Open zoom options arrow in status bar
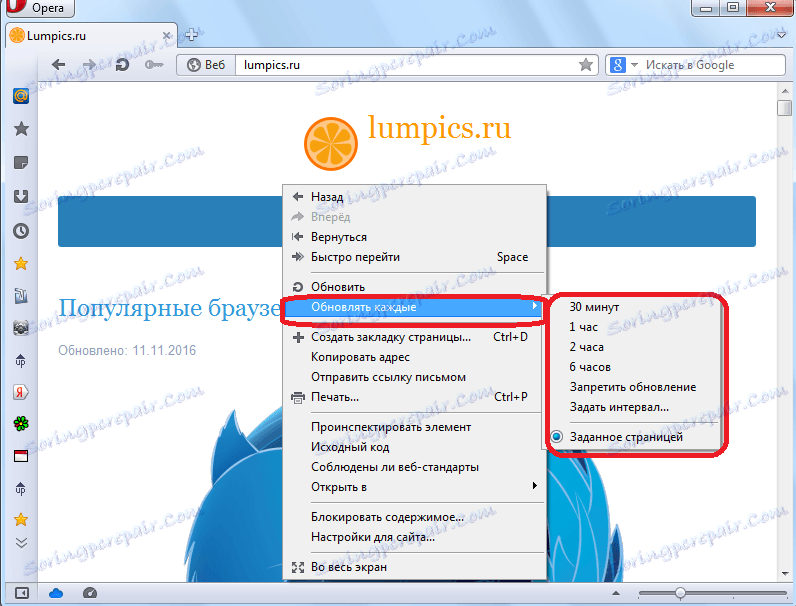The image size is (796, 606). coord(616,593)
